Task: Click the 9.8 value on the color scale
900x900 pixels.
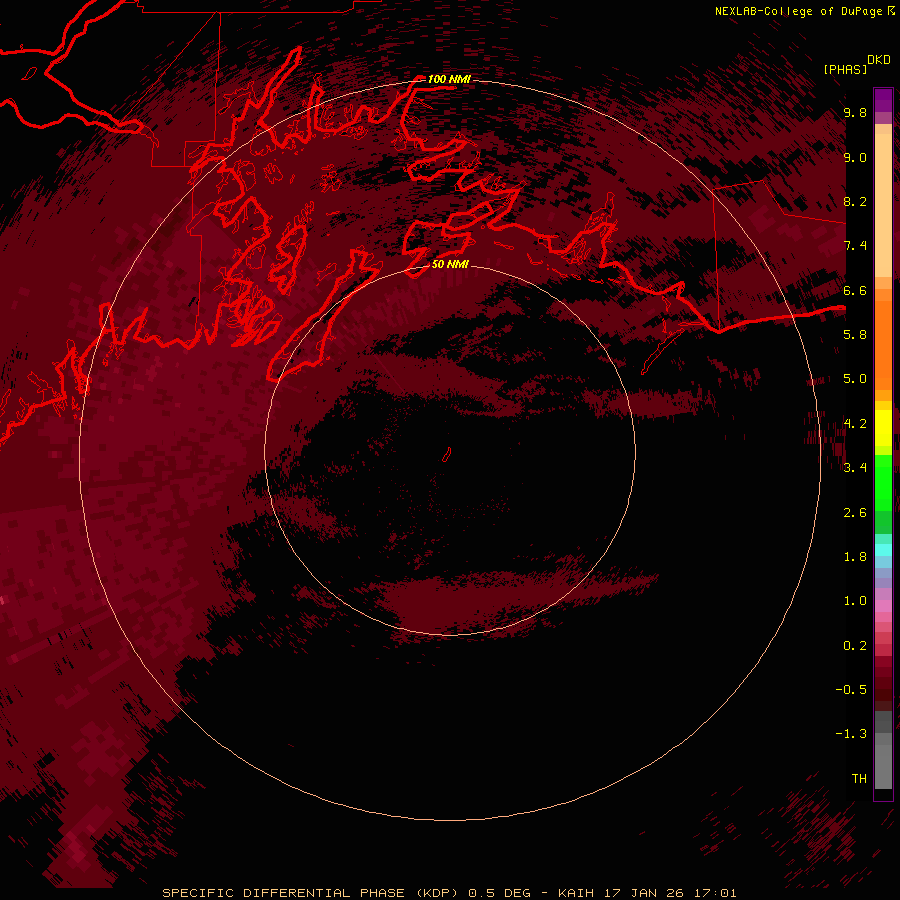Action: pyautogui.click(x=855, y=112)
